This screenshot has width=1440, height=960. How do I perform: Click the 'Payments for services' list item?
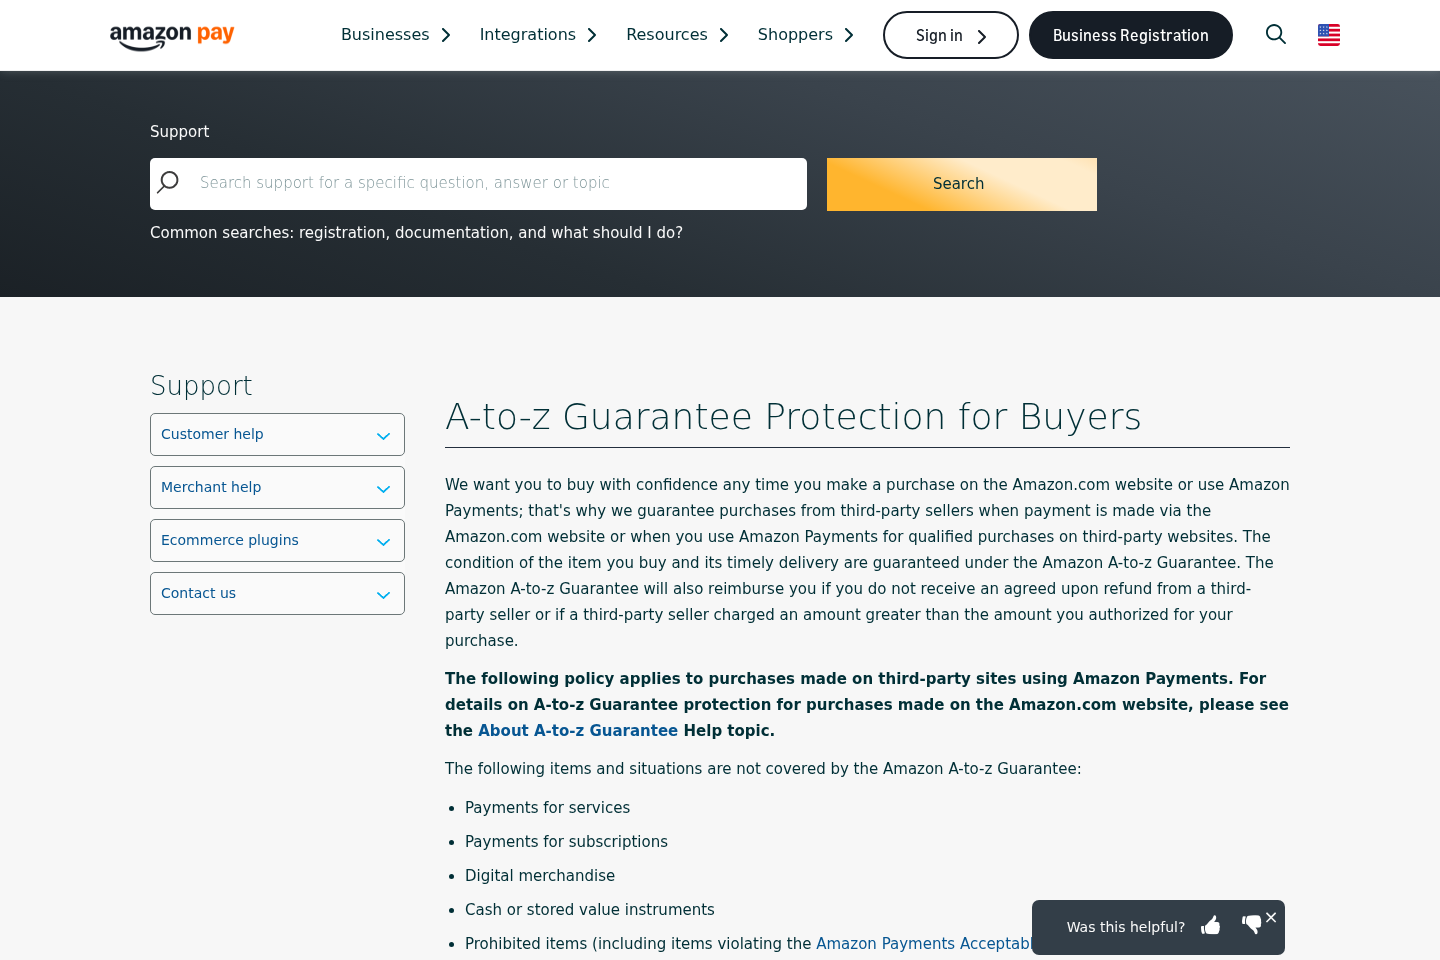tap(547, 808)
